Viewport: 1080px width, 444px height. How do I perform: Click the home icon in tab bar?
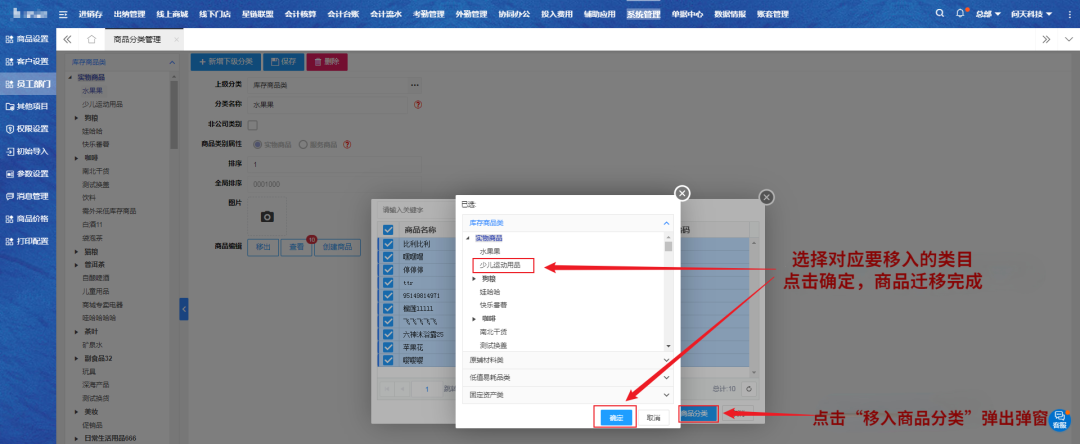pos(92,39)
